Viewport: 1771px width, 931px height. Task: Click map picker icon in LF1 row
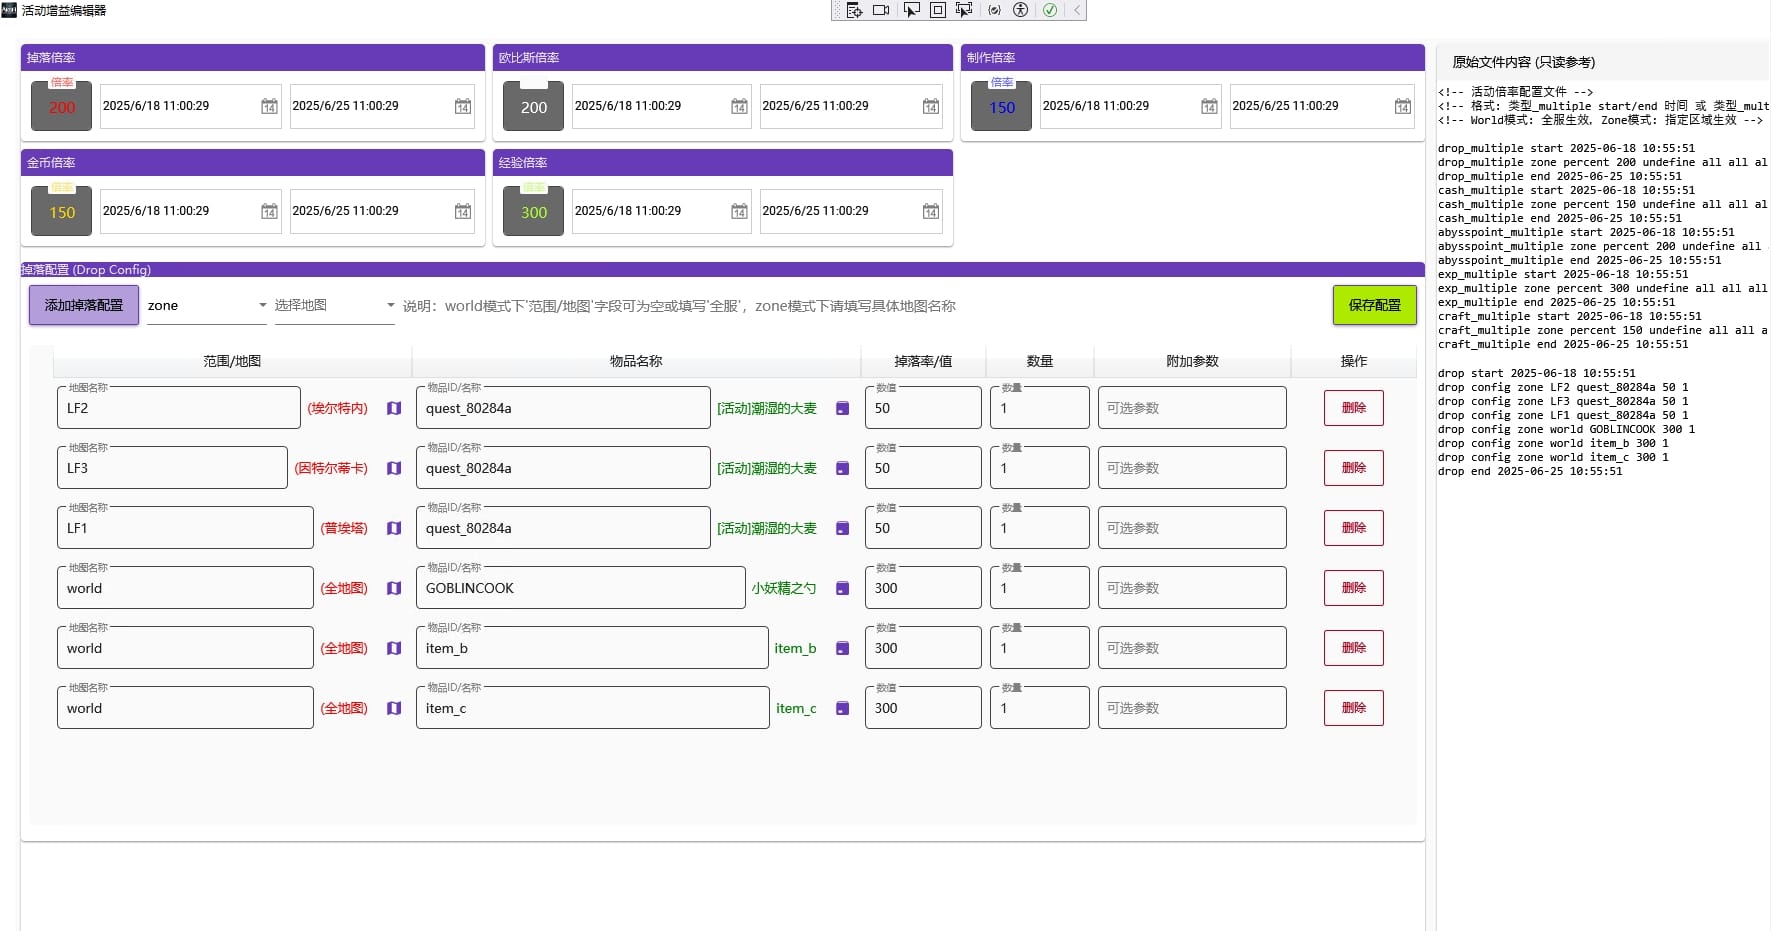tap(394, 528)
